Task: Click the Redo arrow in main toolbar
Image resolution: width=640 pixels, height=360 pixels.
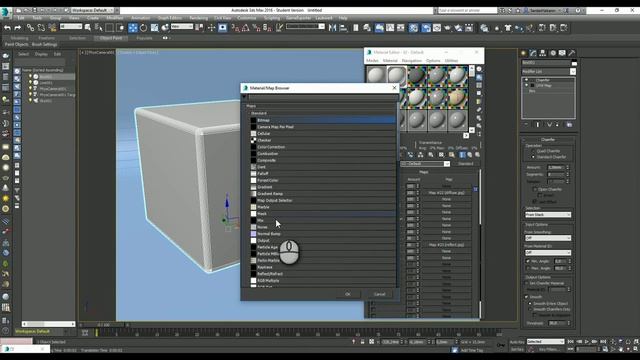Action: pyautogui.click(x=18, y=28)
